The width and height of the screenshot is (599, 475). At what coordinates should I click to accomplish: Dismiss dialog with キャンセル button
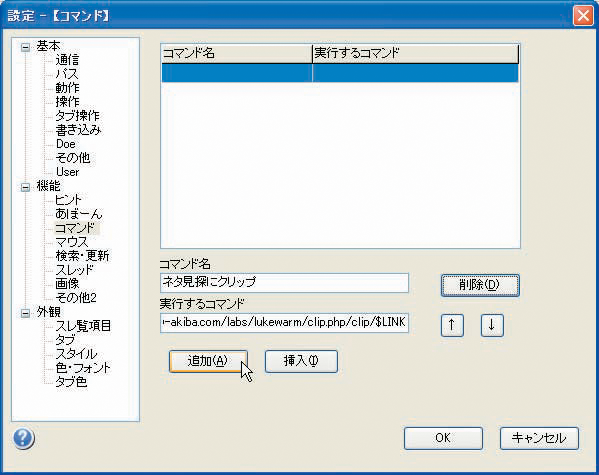tap(539, 438)
